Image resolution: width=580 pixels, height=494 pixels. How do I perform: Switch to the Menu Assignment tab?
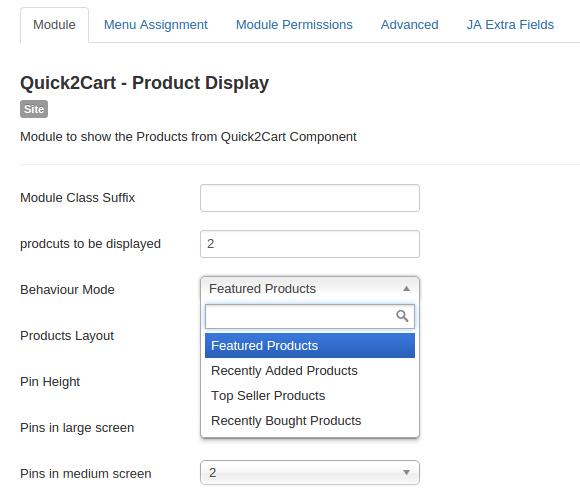tap(156, 25)
